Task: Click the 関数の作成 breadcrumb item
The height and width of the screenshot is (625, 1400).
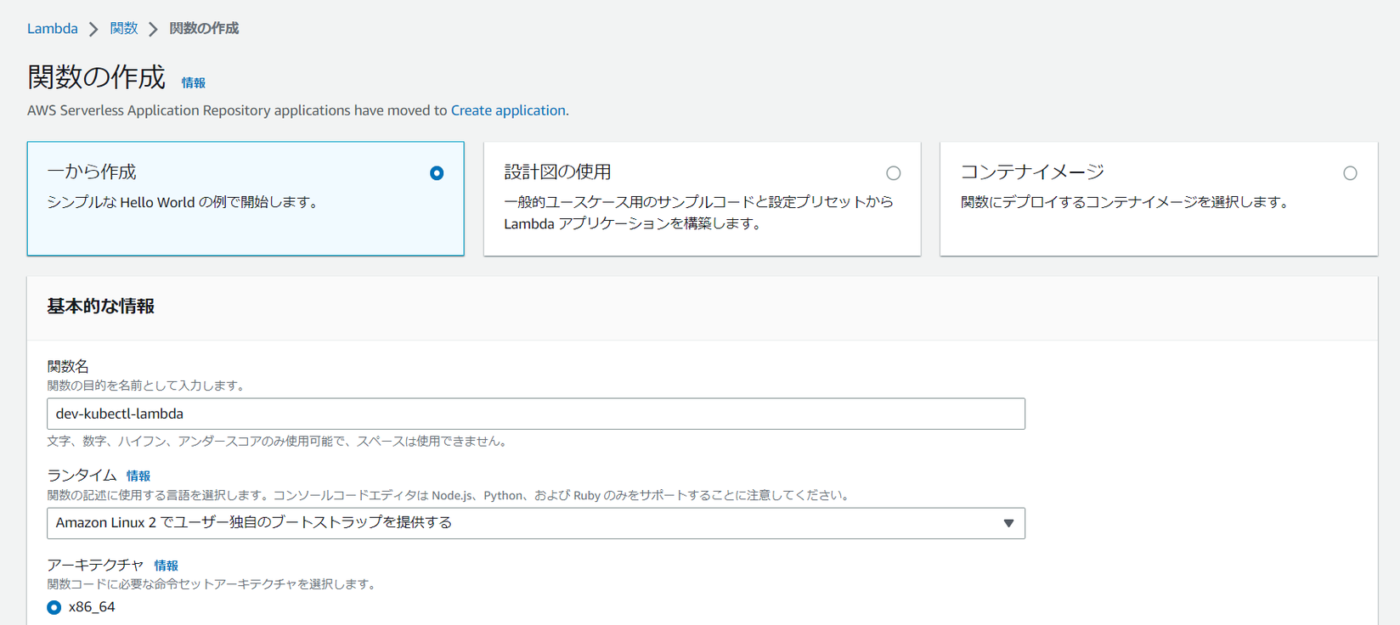Action: pos(204,28)
